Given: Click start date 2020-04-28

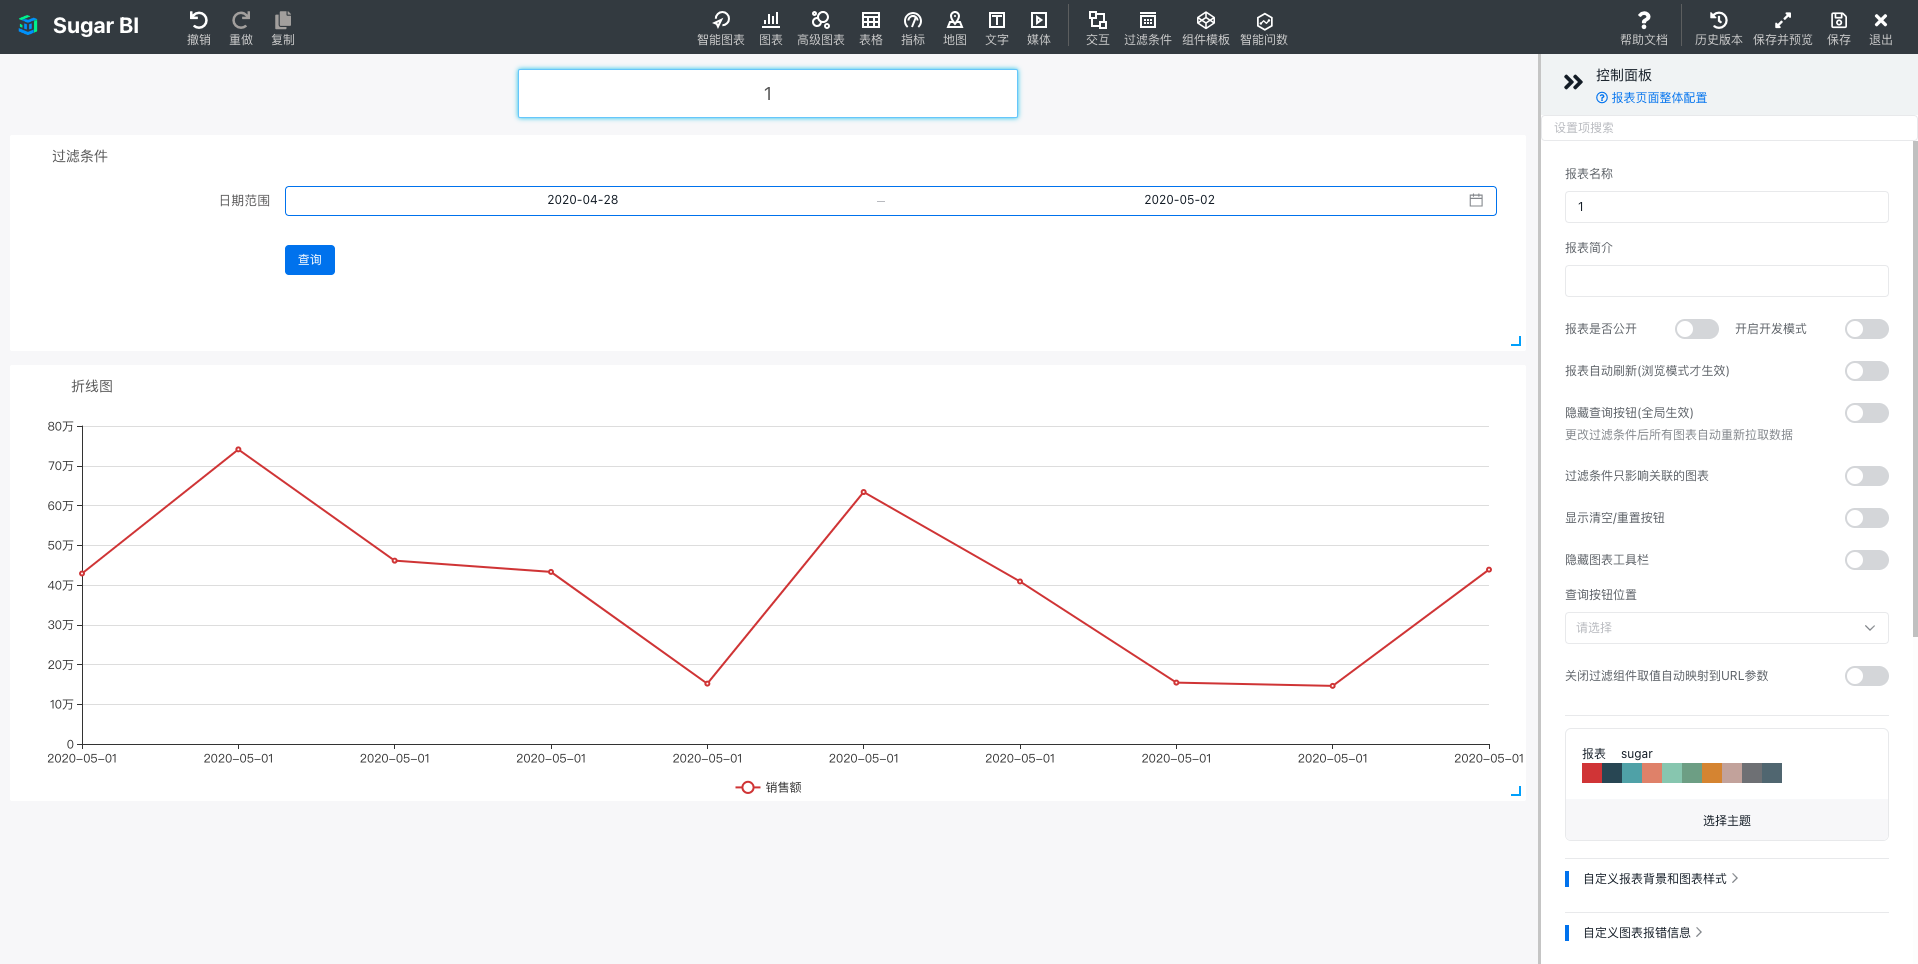Looking at the screenshot, I should [583, 200].
